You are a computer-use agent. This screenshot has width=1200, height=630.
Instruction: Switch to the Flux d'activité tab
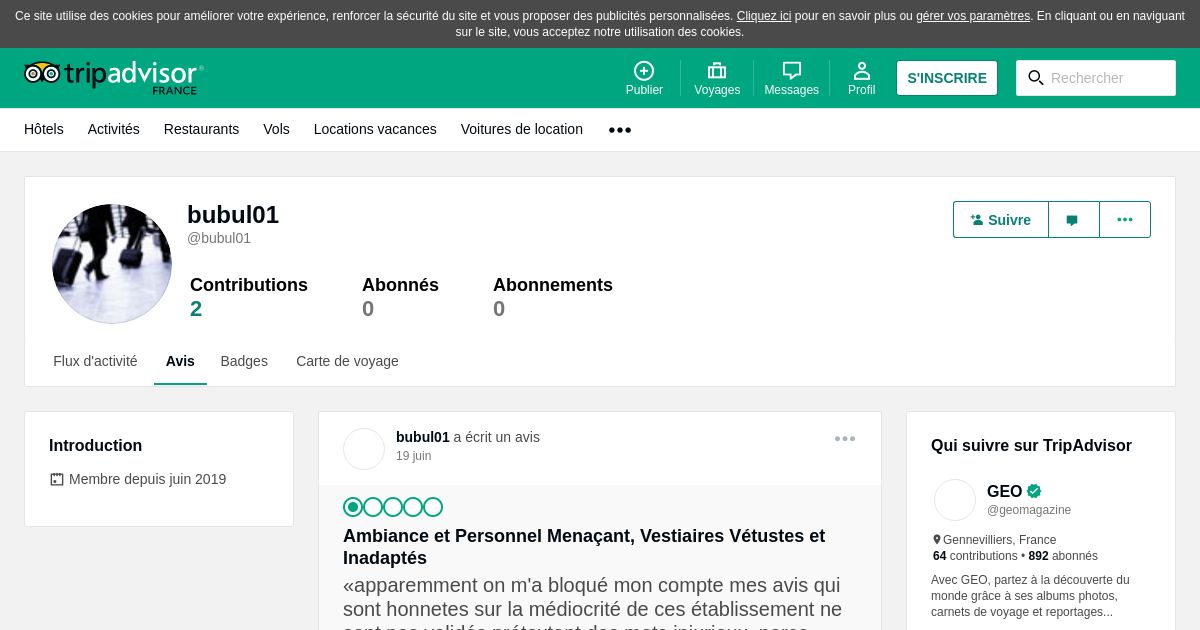(95, 361)
